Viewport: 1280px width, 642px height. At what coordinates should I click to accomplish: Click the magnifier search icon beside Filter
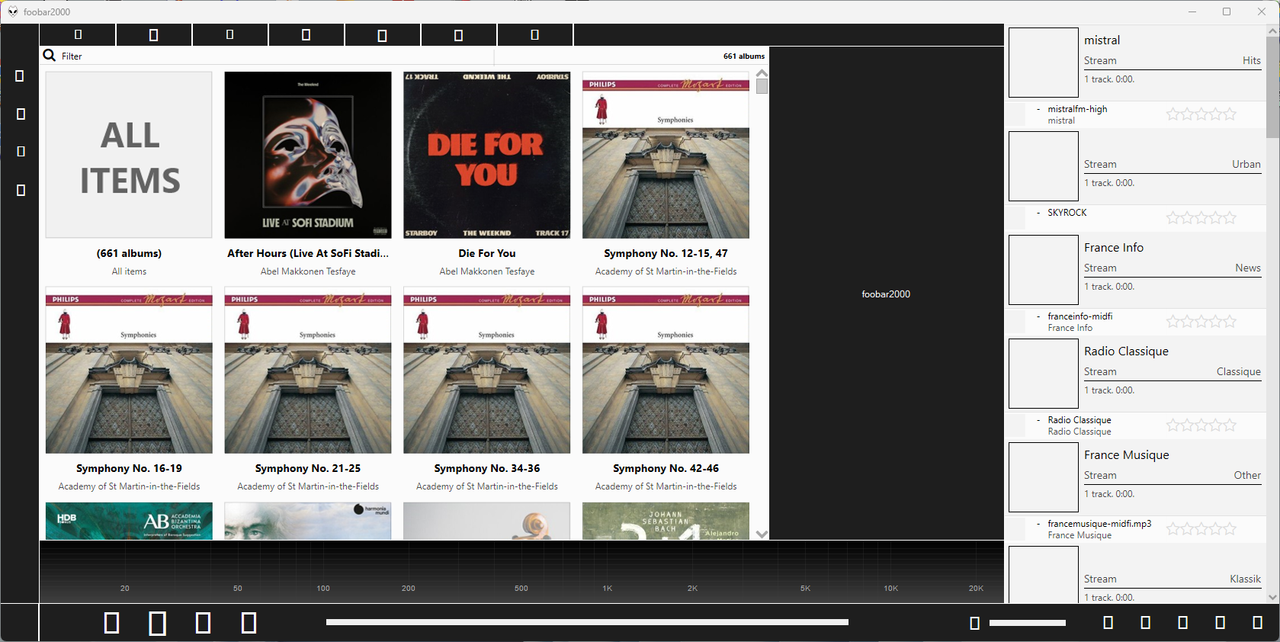coord(49,56)
